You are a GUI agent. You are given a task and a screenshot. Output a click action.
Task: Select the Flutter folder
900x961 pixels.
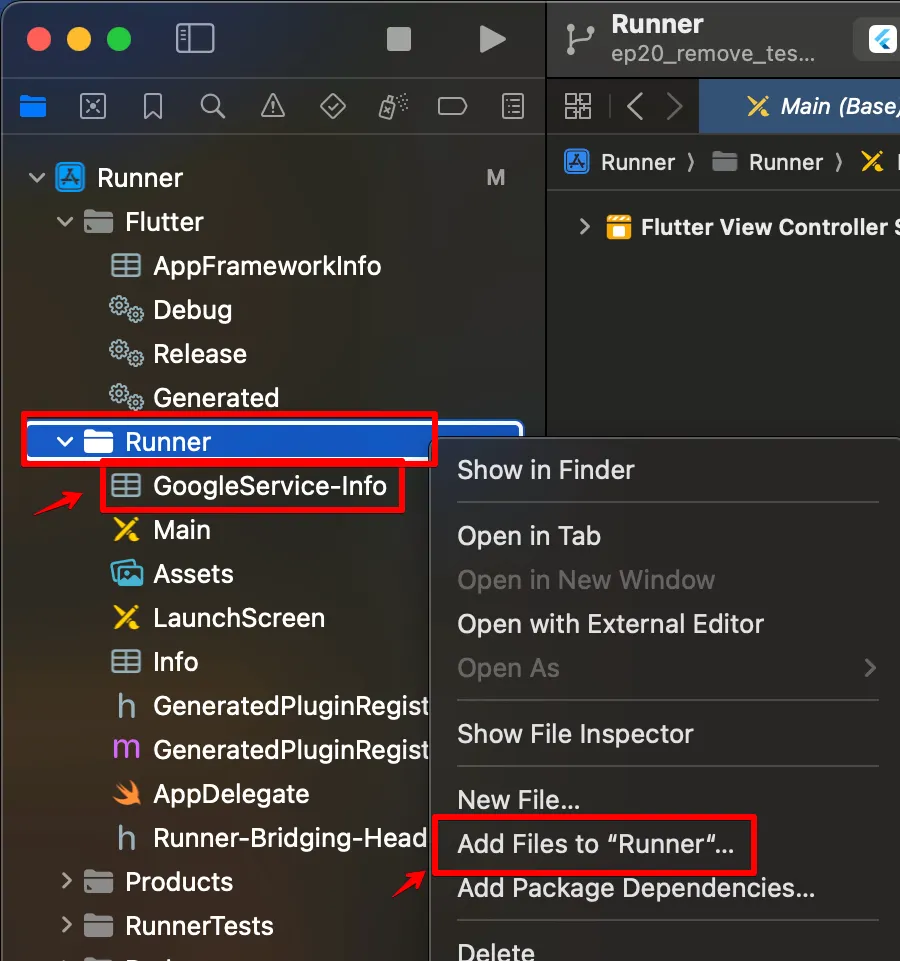(143, 222)
